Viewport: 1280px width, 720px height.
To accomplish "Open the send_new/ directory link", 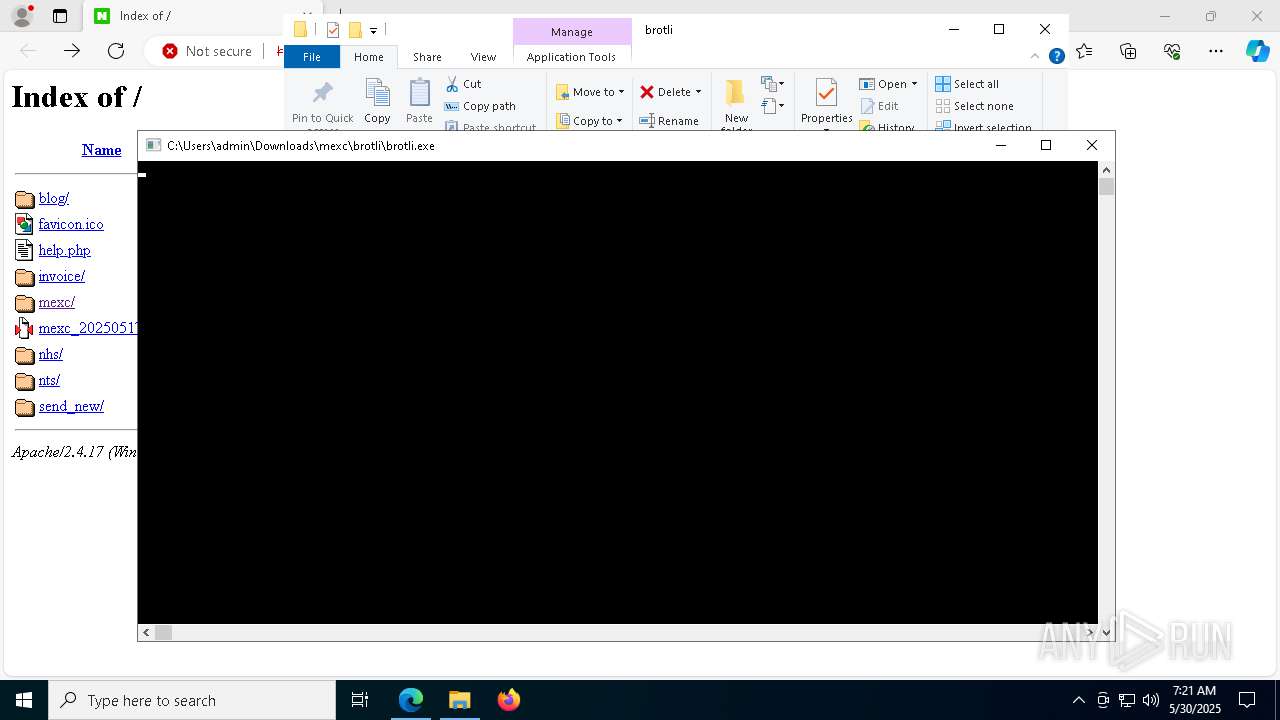I will [71, 406].
